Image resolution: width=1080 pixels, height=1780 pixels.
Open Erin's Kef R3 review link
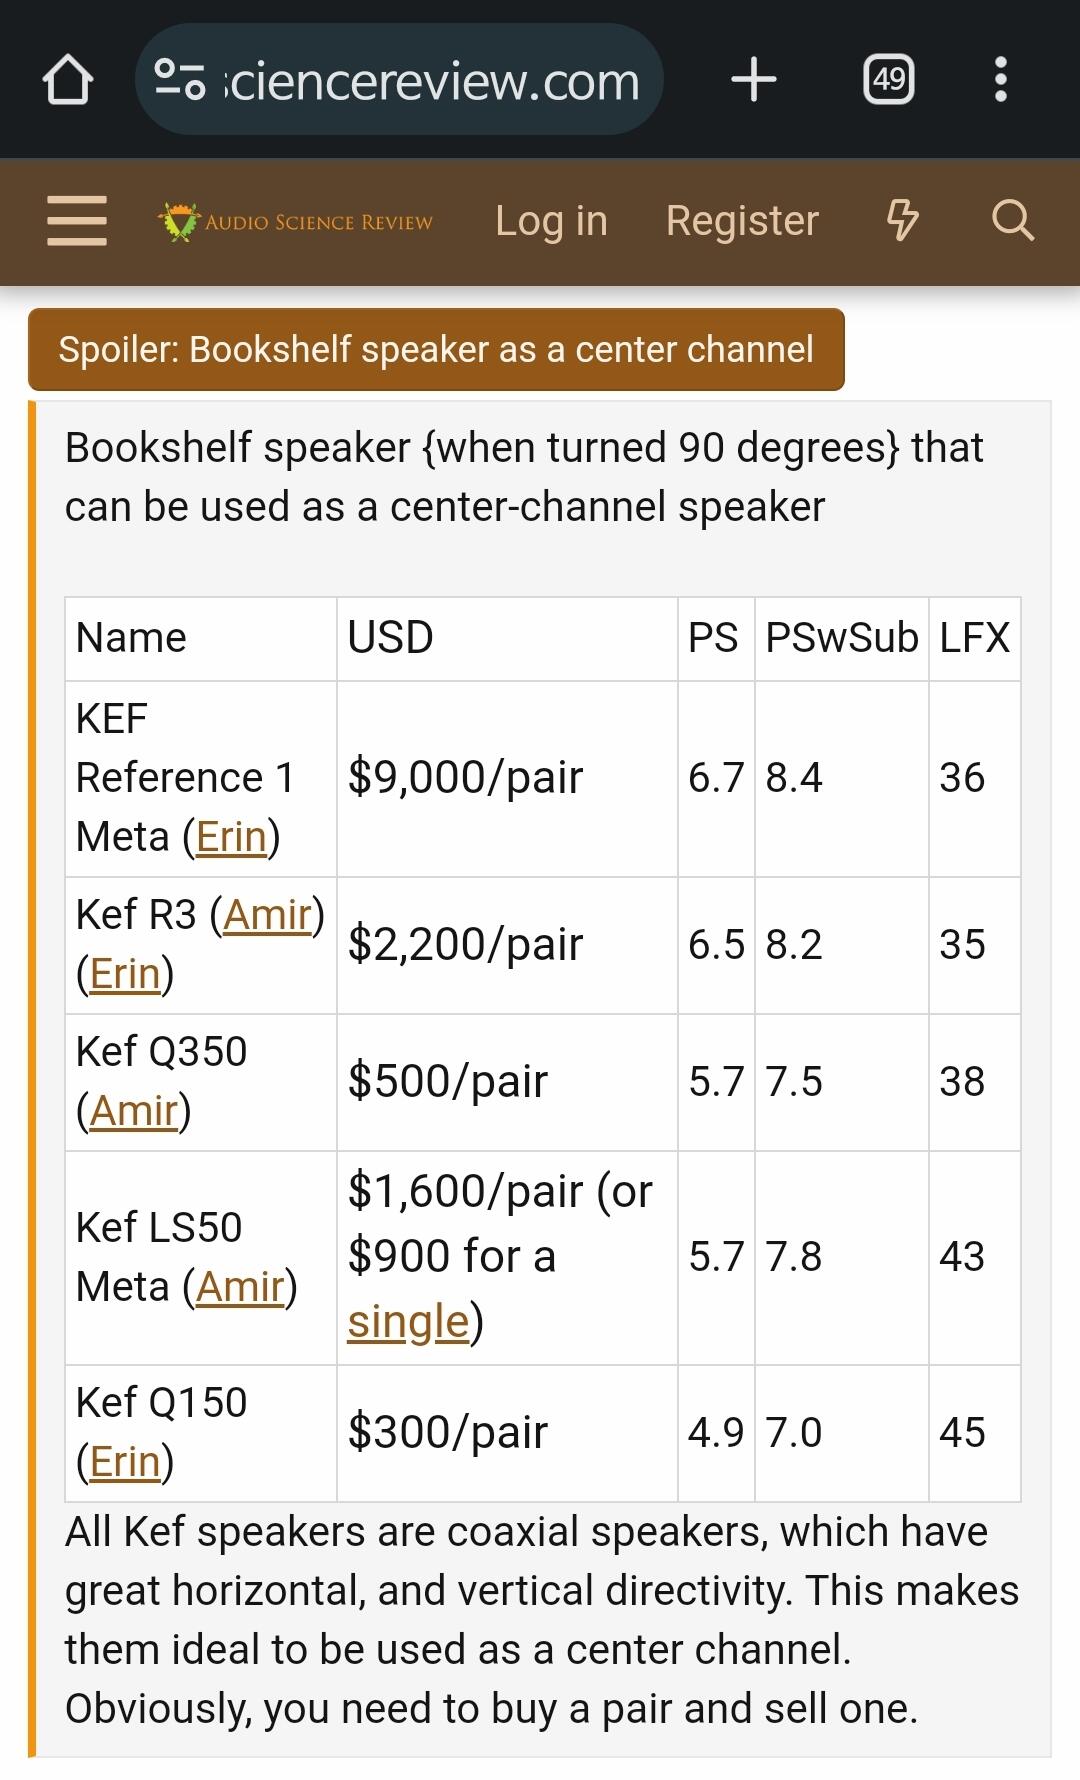pyautogui.click(x=125, y=974)
